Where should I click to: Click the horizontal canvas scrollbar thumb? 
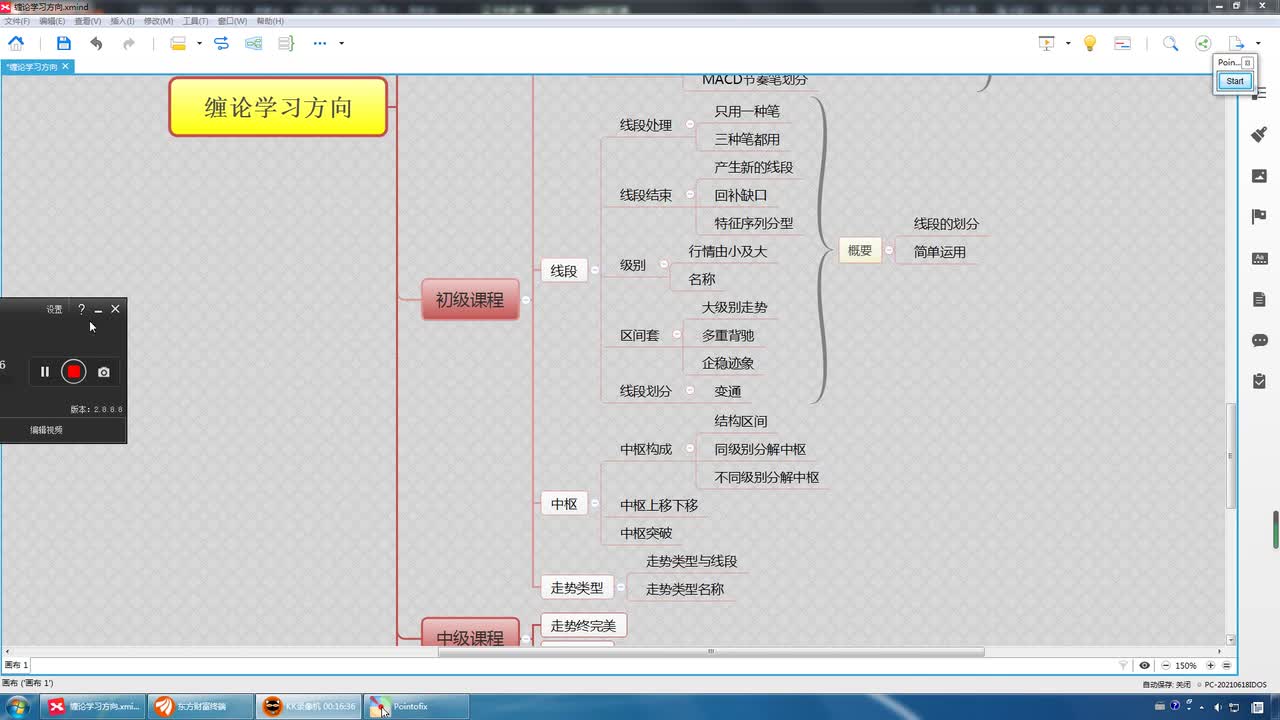[711, 651]
